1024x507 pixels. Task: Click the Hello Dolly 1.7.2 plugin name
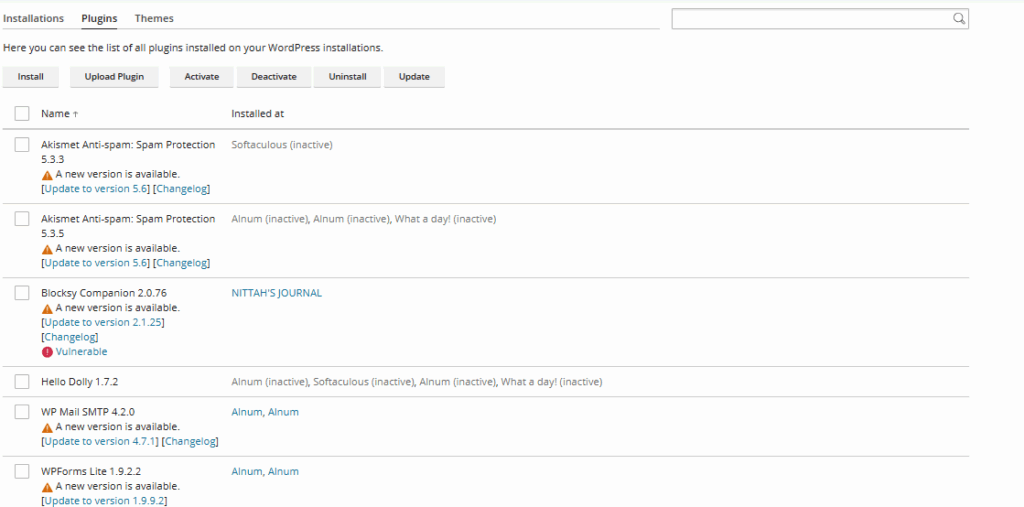point(80,382)
